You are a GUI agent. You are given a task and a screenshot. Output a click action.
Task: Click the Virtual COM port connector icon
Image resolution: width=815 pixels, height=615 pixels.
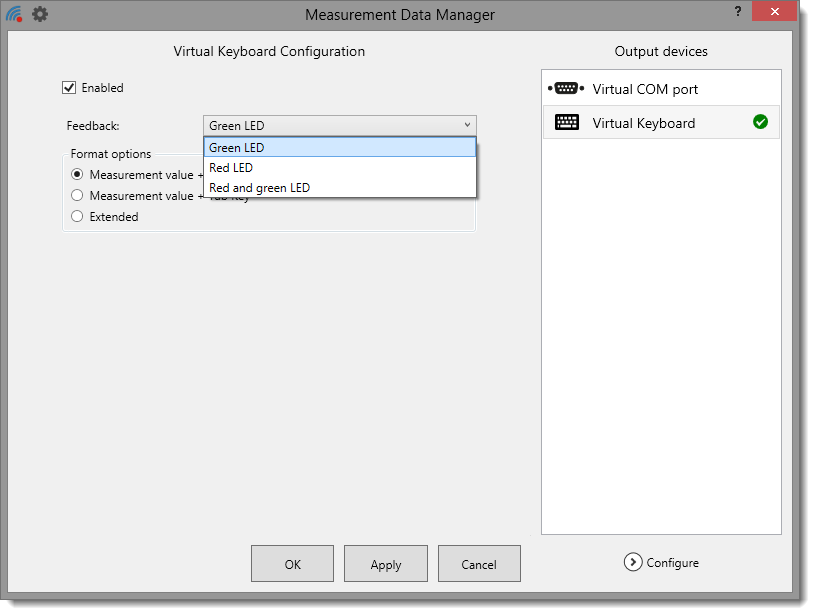tap(566, 89)
